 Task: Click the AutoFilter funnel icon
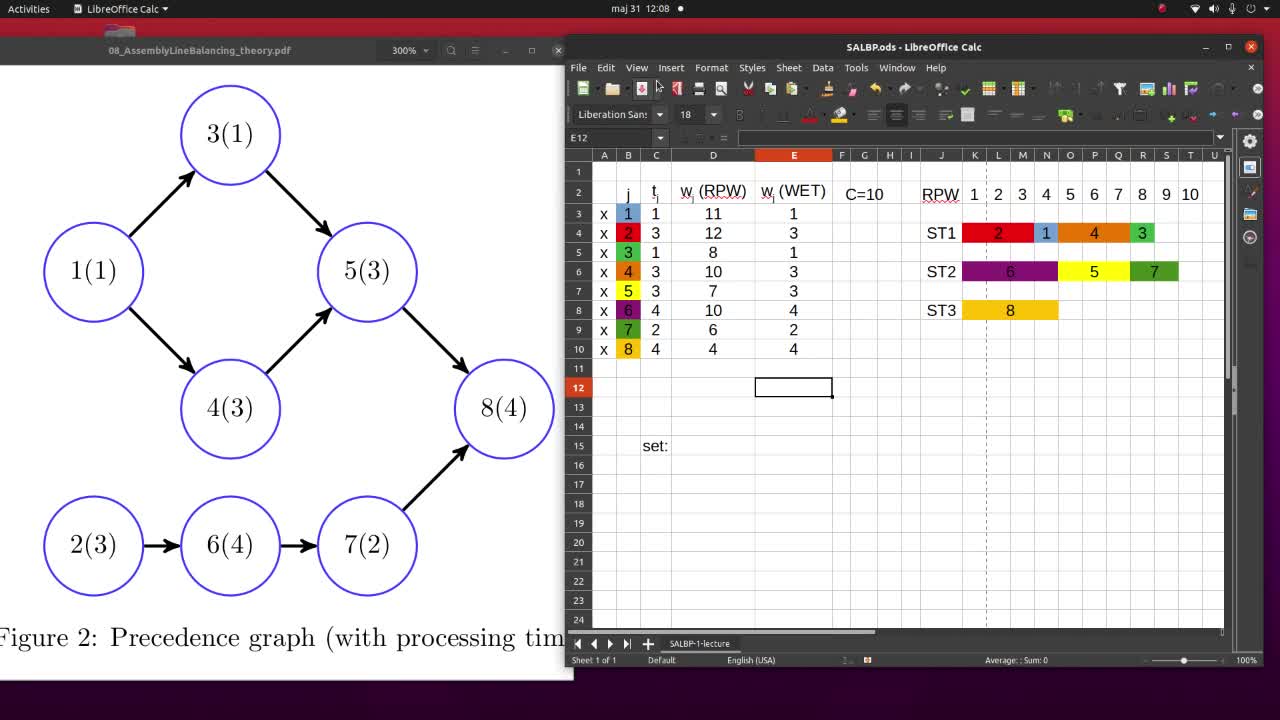(x=1120, y=89)
